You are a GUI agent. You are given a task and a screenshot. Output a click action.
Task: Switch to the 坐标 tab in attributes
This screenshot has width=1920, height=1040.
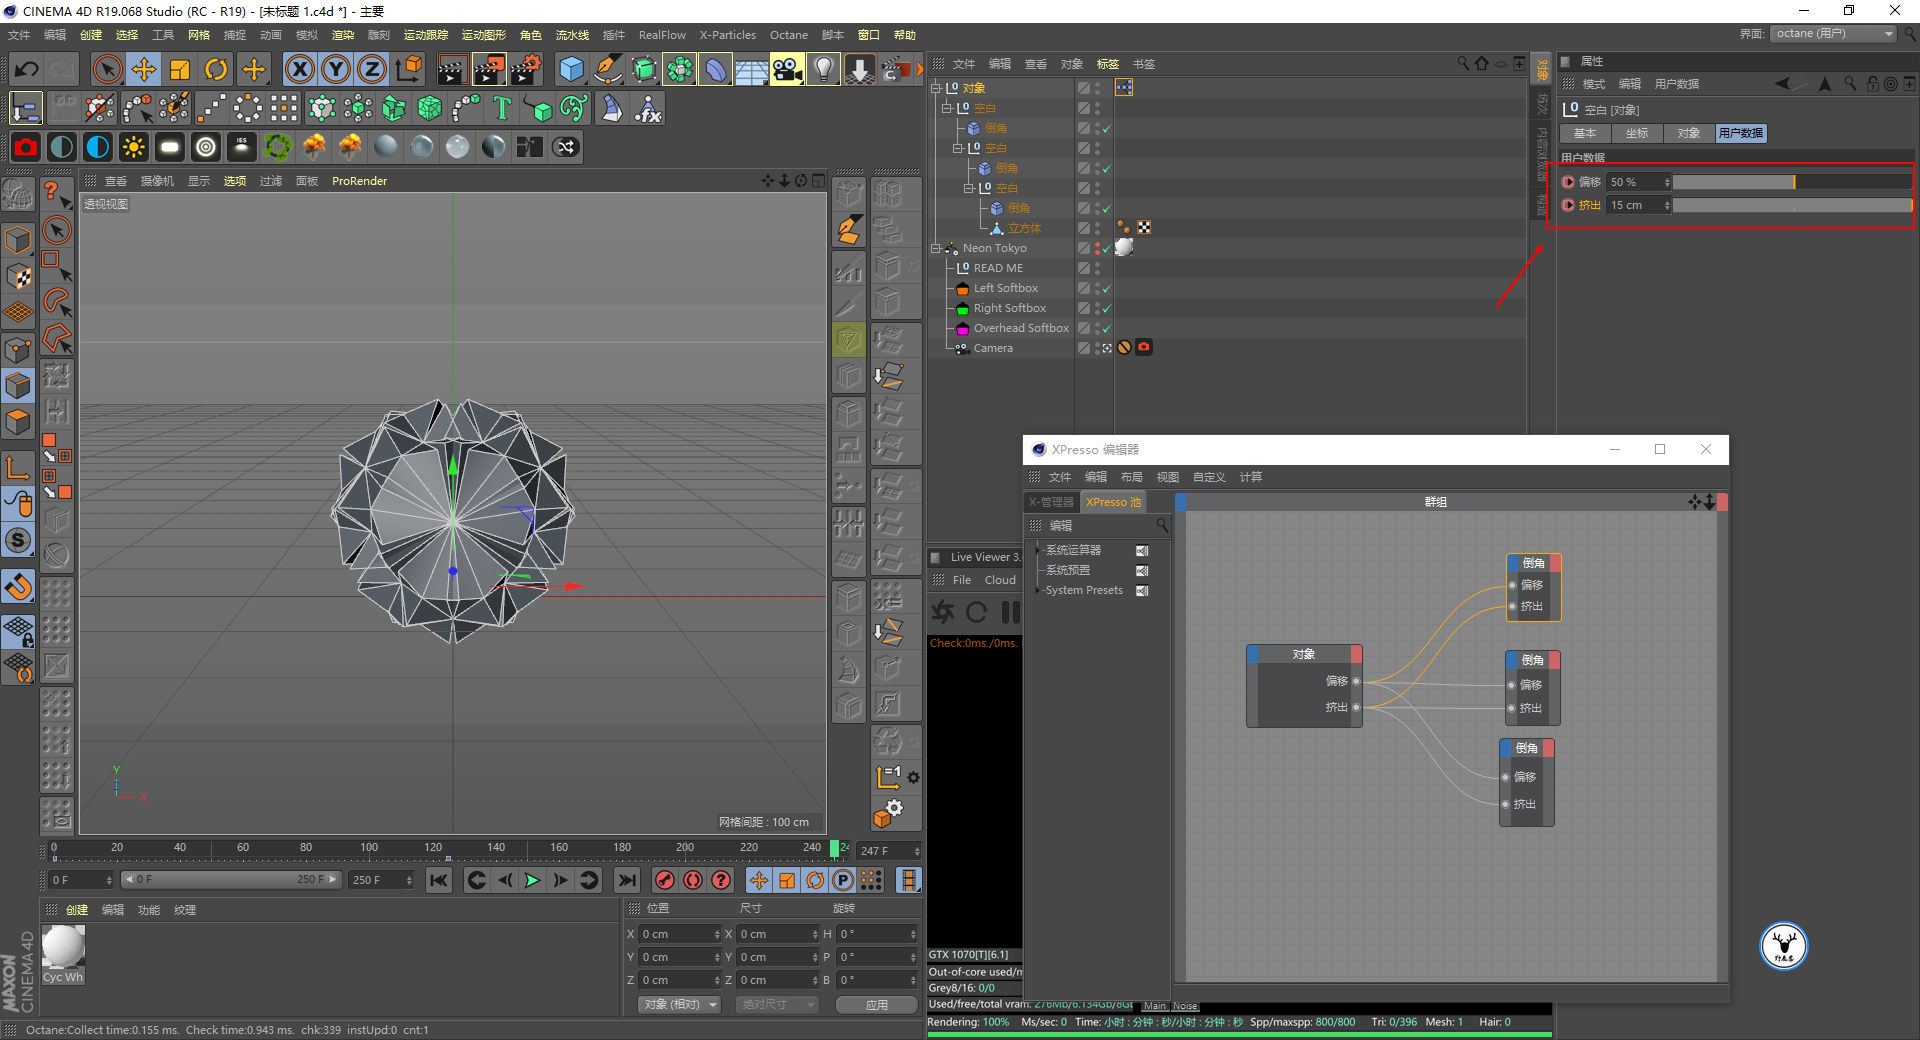(x=1637, y=133)
